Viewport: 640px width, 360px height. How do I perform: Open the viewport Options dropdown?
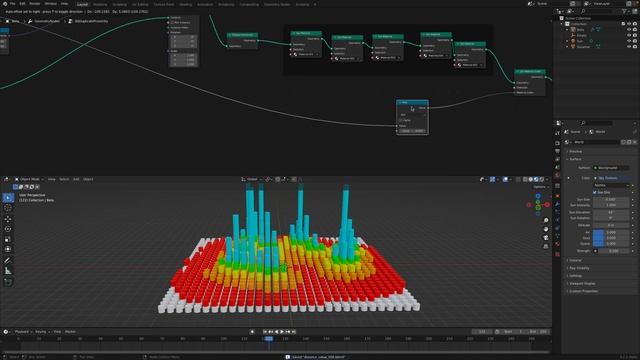(x=540, y=187)
